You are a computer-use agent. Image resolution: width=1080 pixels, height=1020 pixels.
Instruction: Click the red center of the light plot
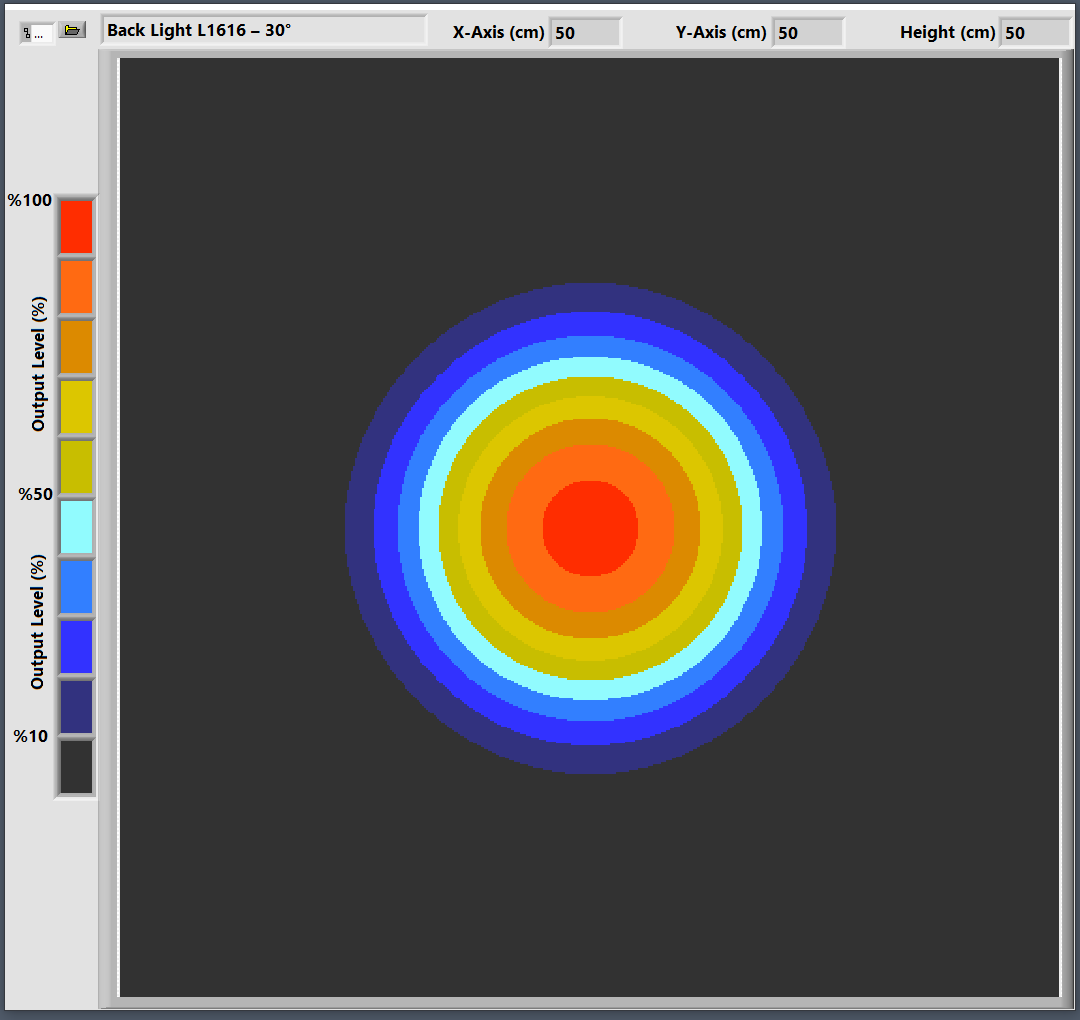pos(590,528)
